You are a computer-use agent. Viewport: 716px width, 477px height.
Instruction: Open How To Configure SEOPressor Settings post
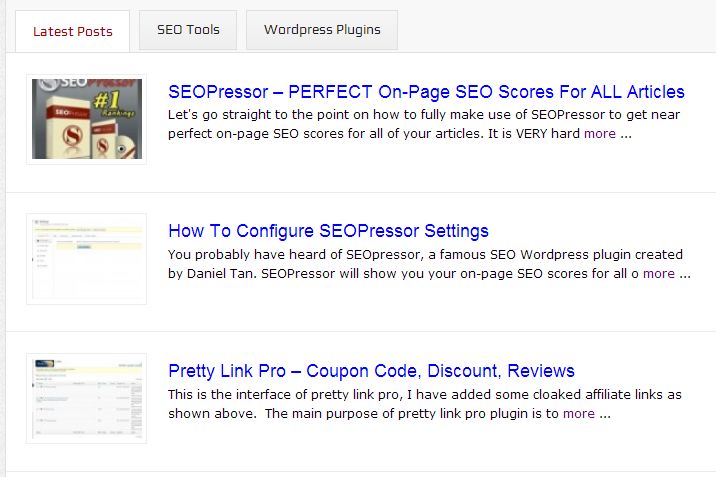328,232
